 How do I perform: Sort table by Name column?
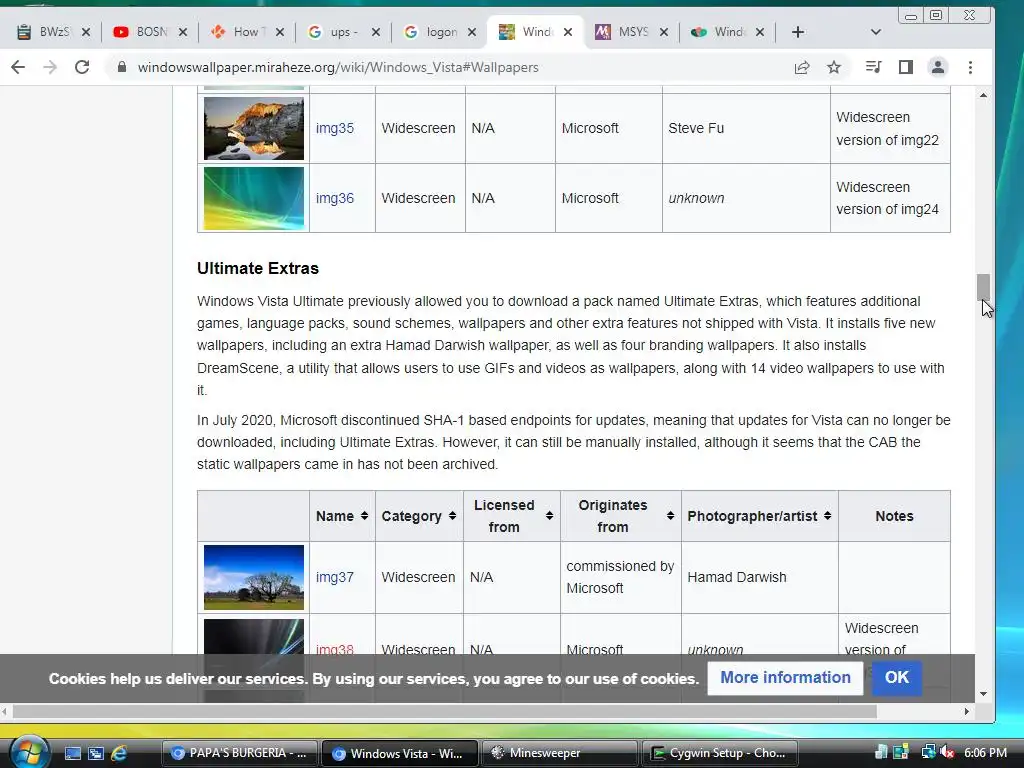(x=342, y=516)
